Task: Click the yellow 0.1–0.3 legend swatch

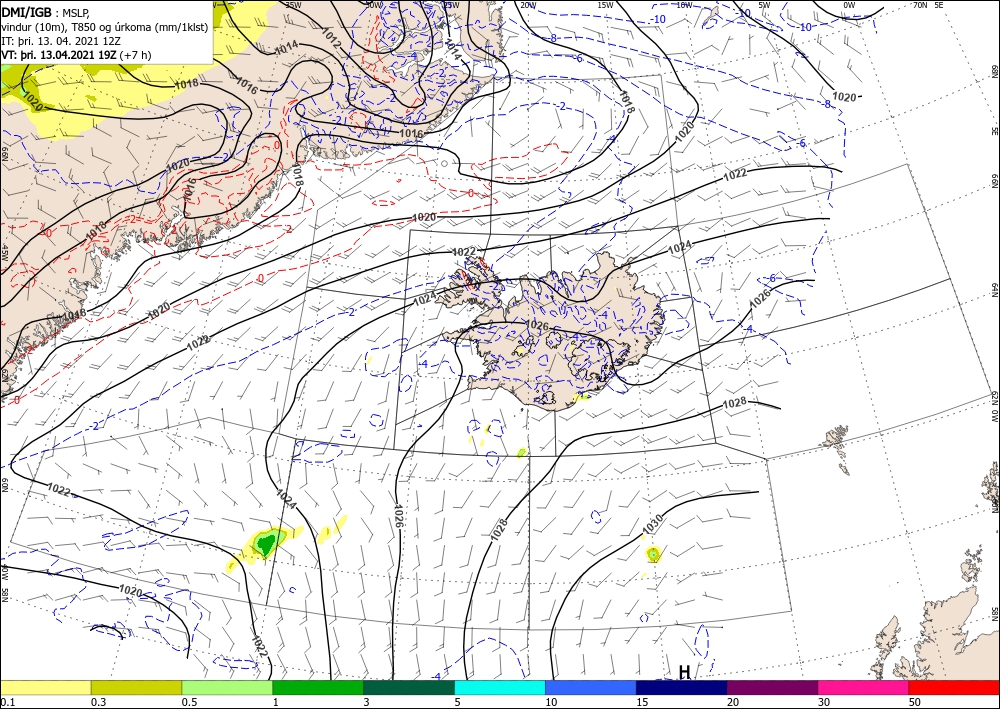Action: pyautogui.click(x=45, y=687)
